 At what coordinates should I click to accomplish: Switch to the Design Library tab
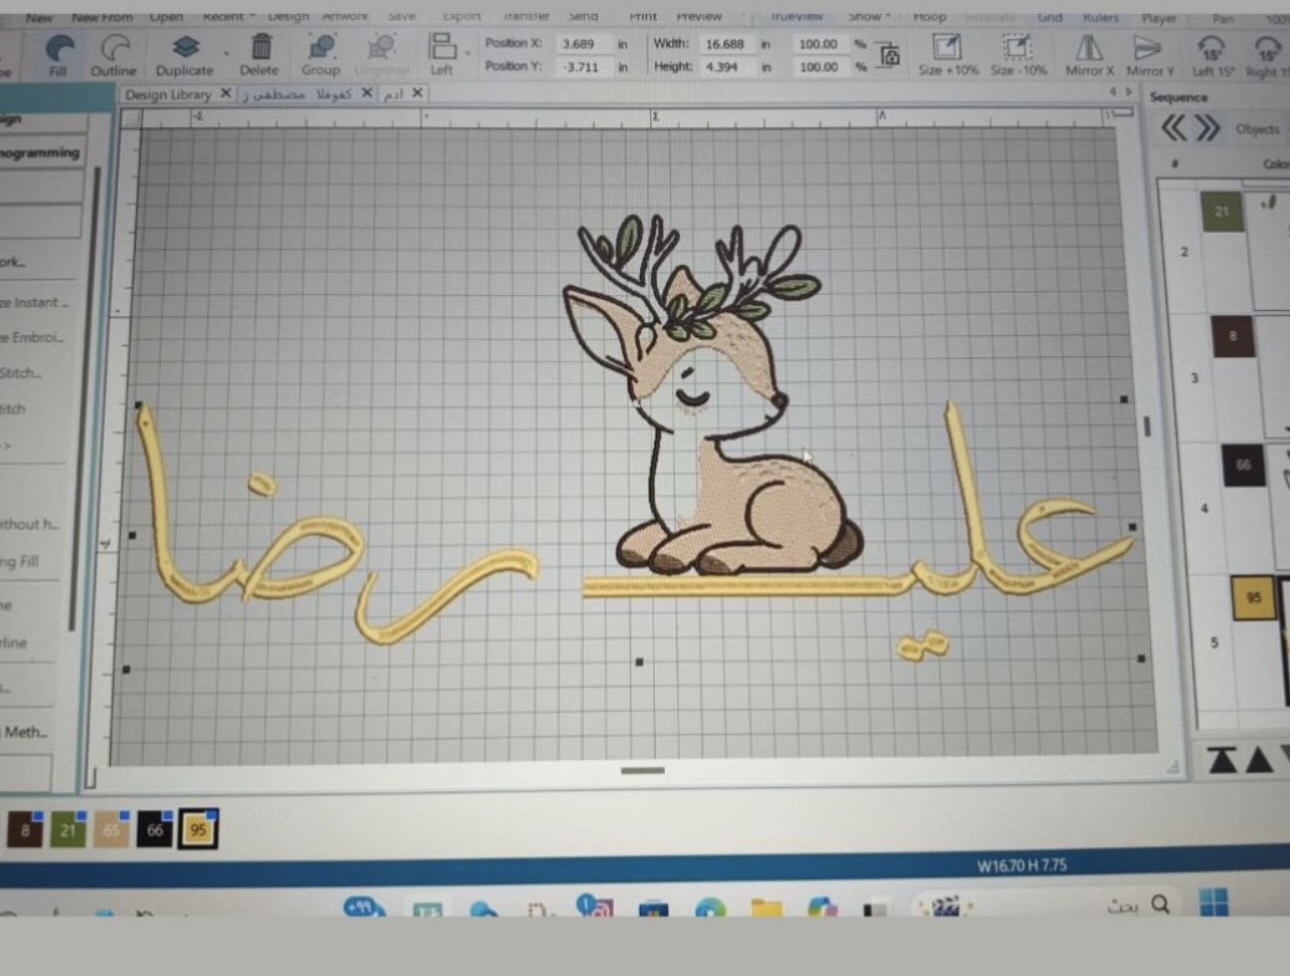[168, 95]
